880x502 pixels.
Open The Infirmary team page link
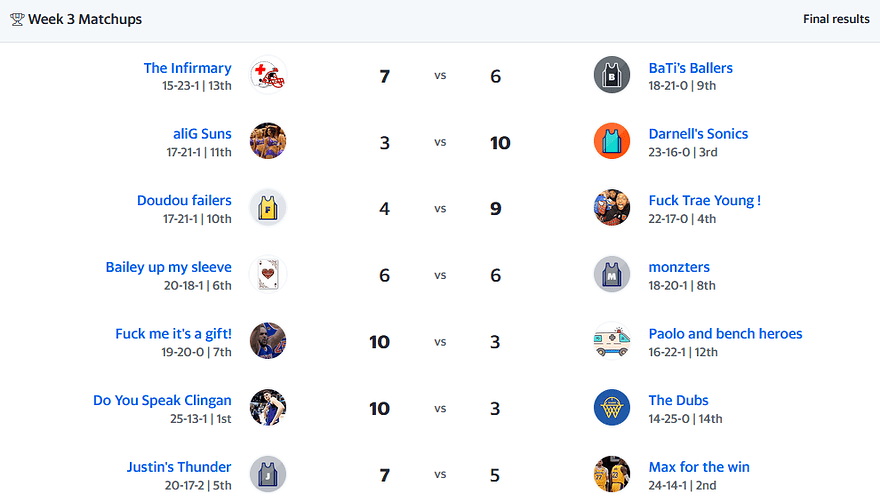tap(187, 68)
